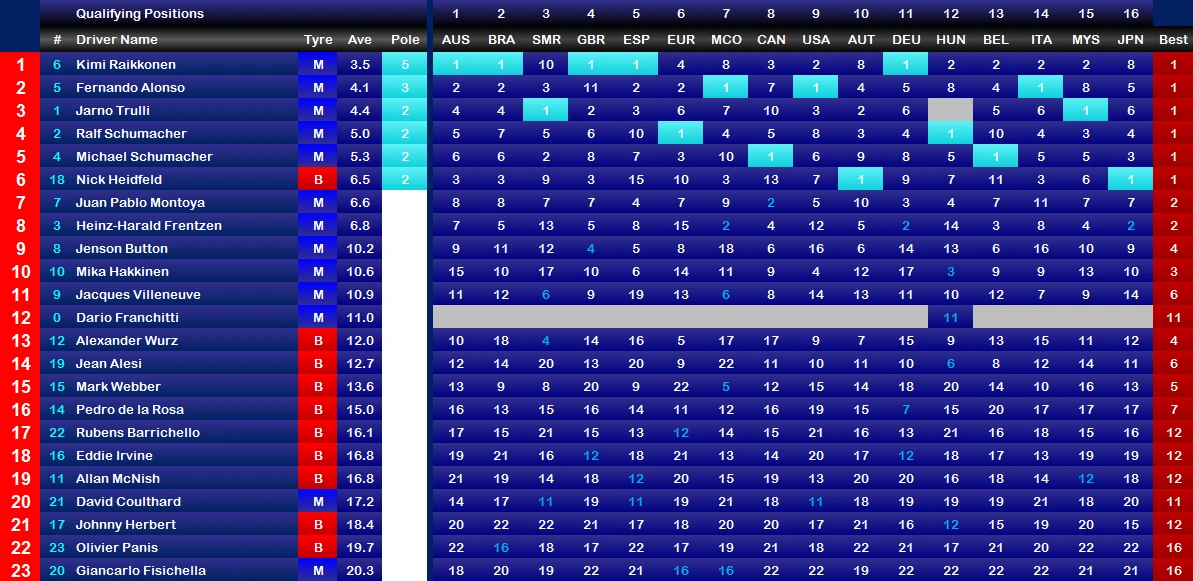
Task: Select the Best column header
Action: coord(1172,40)
